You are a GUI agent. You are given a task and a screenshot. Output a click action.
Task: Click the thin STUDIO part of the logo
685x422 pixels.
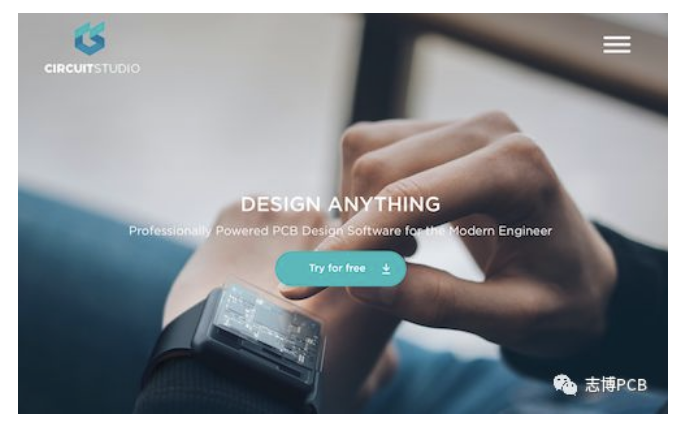point(117,69)
